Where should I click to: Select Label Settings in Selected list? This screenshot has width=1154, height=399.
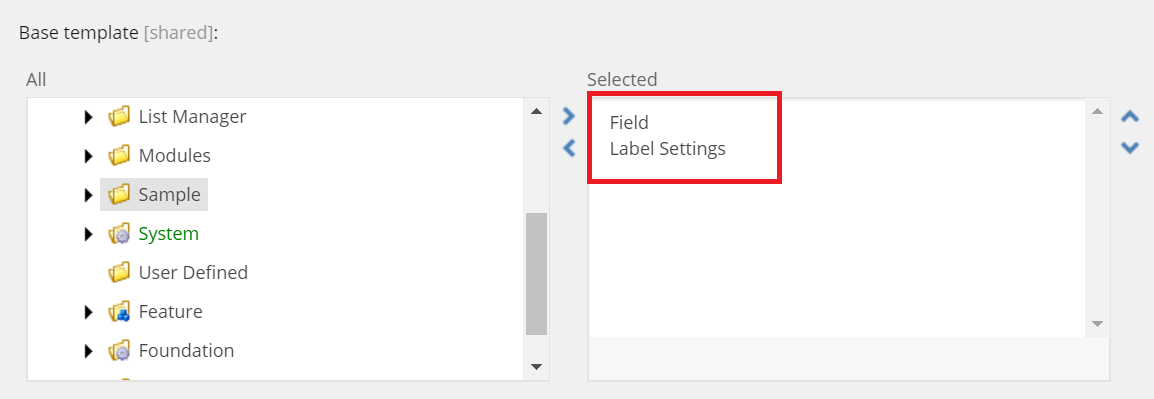(668, 149)
